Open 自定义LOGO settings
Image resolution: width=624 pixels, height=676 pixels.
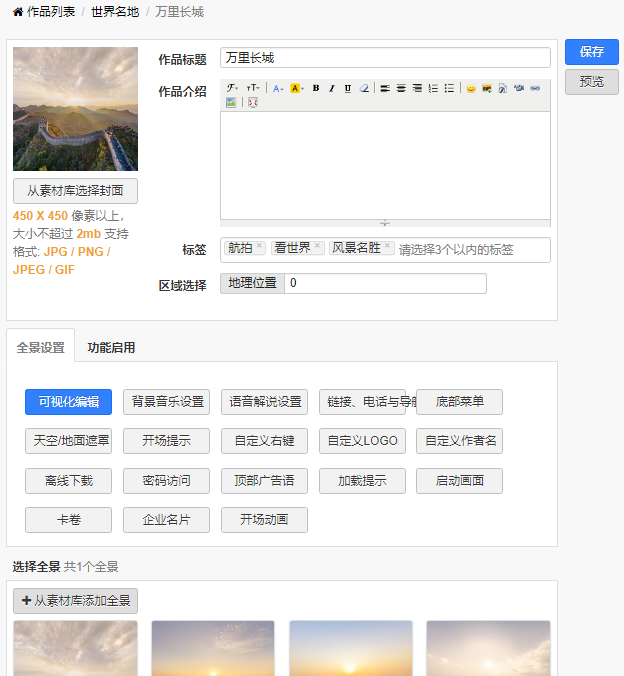tap(362, 441)
